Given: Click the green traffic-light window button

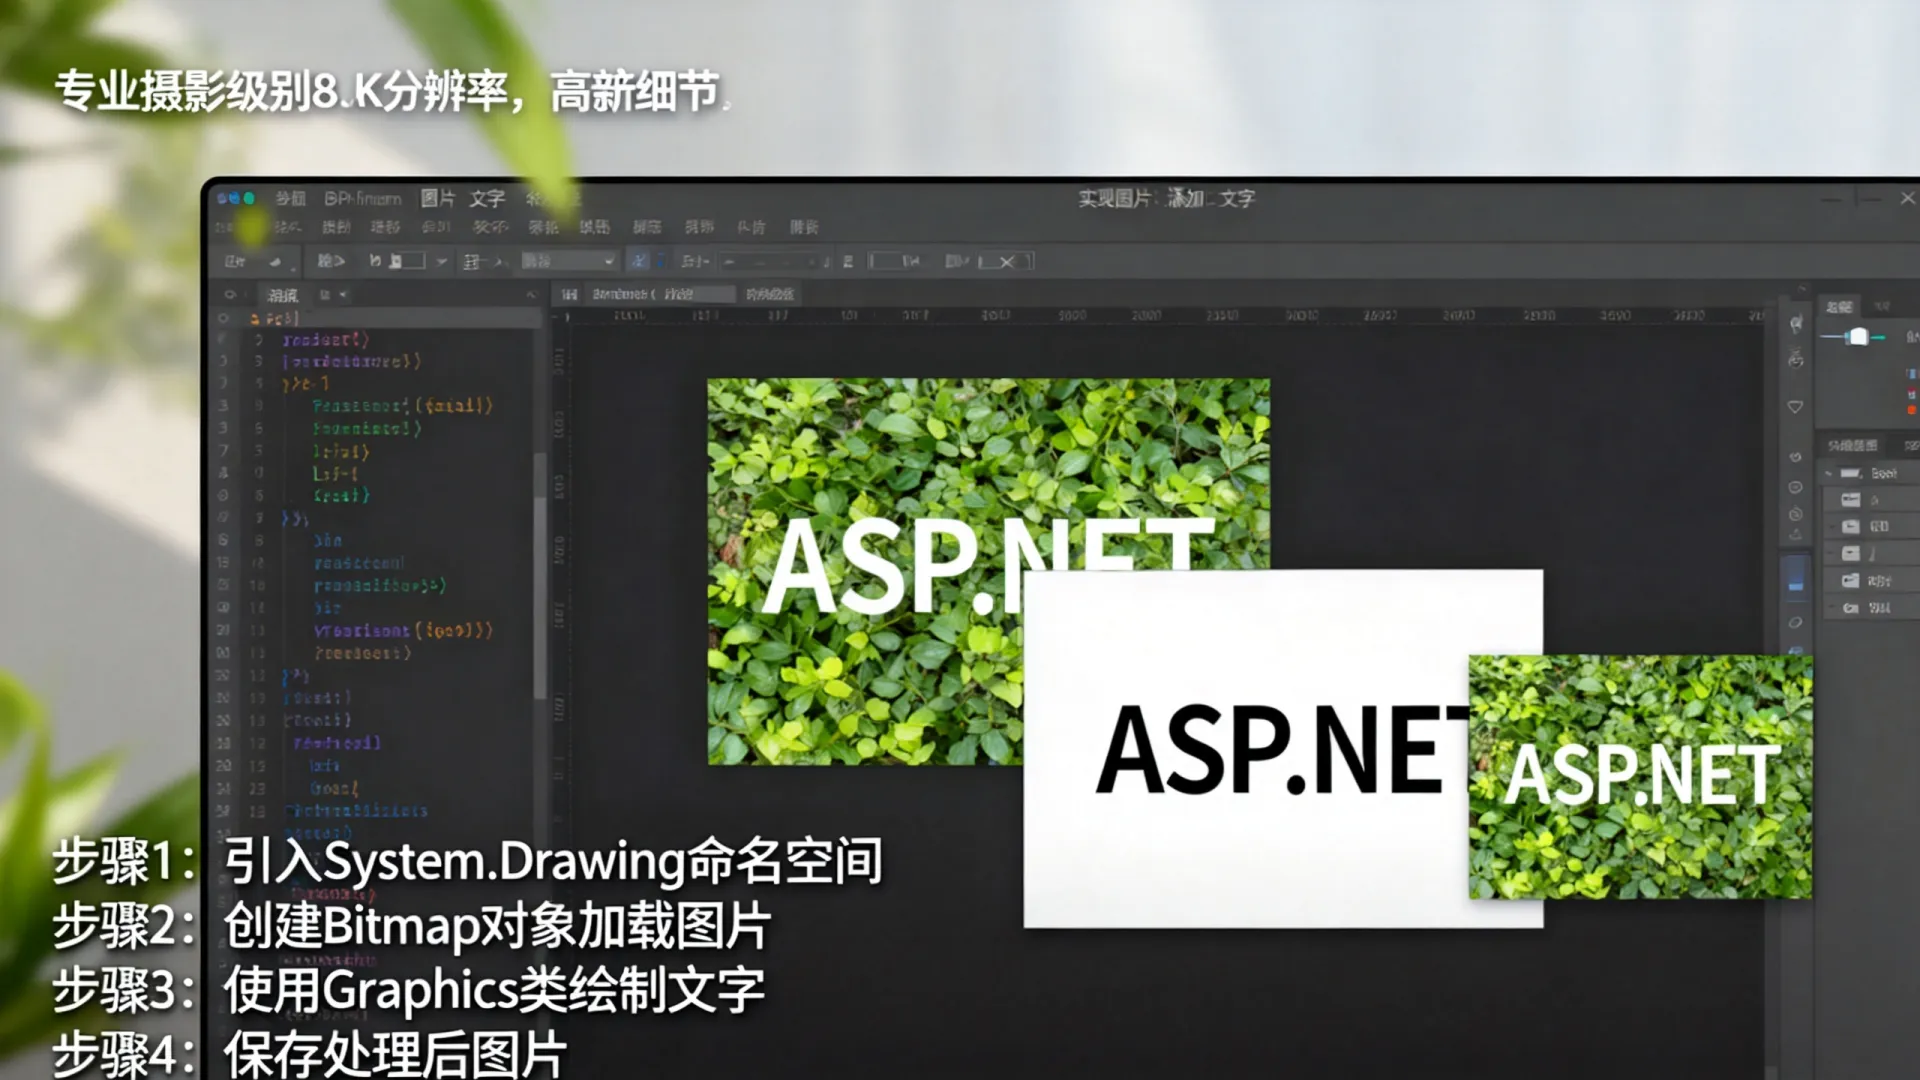Looking at the screenshot, I should pos(249,198).
